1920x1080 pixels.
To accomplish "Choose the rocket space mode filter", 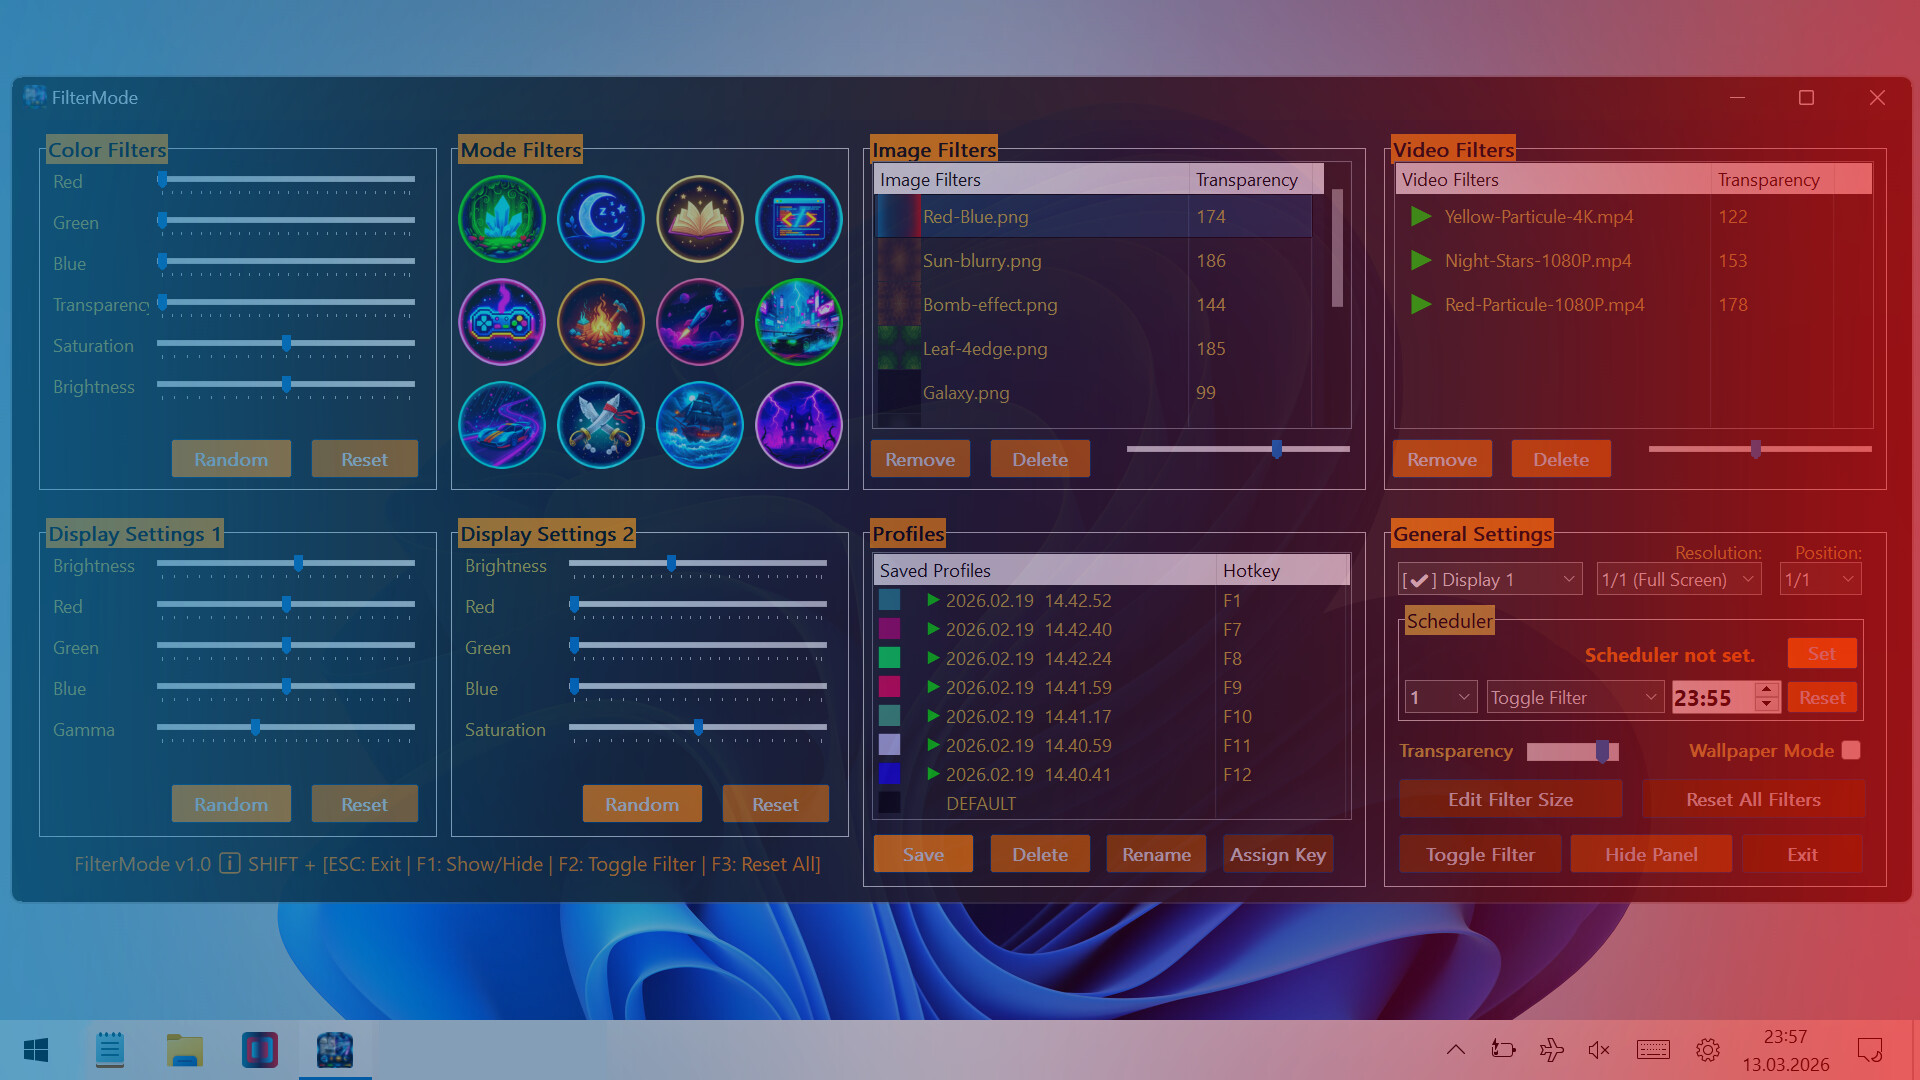I will (x=699, y=322).
